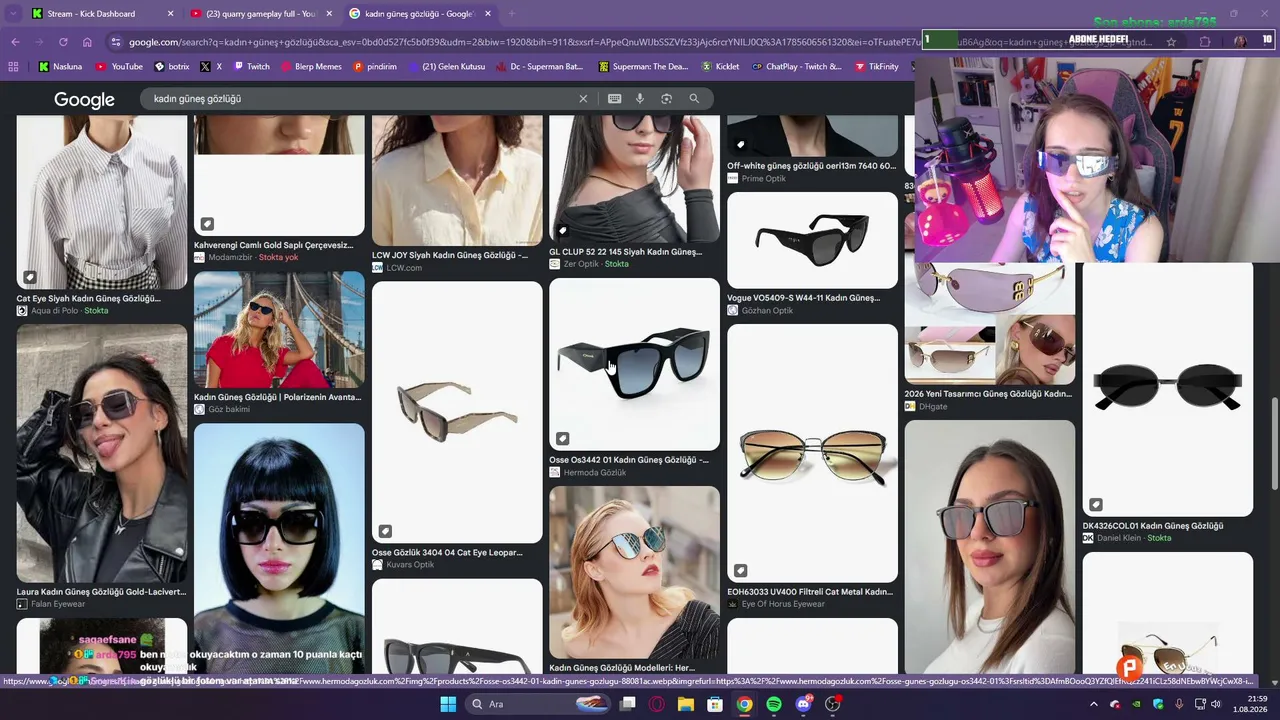
Task: Open Cat Eye Siyah Kadın Güneş Gözlüğü link
Action: click(x=89, y=298)
